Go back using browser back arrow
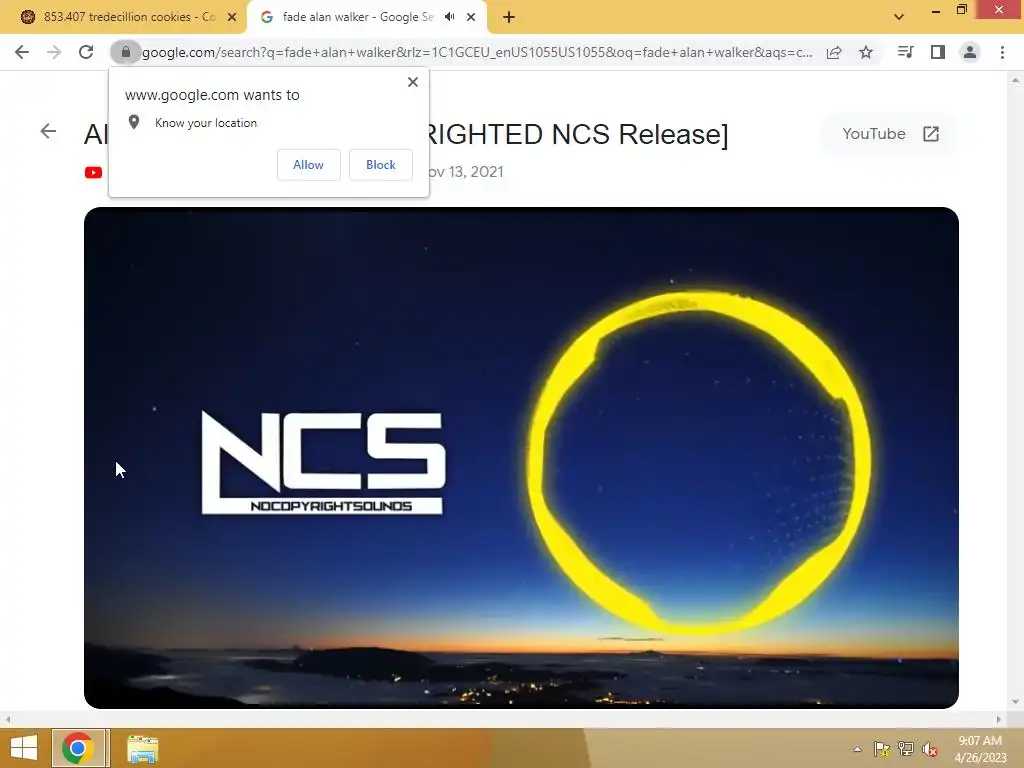 pyautogui.click(x=22, y=52)
